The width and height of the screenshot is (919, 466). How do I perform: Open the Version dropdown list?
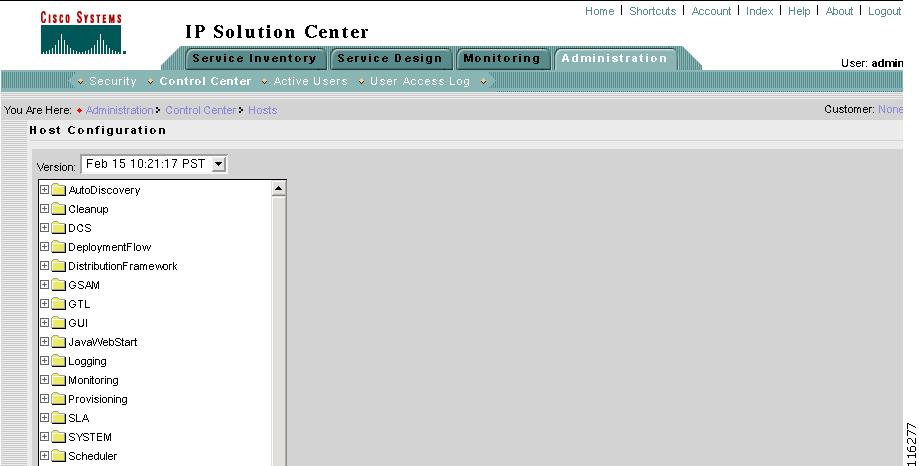point(154,164)
